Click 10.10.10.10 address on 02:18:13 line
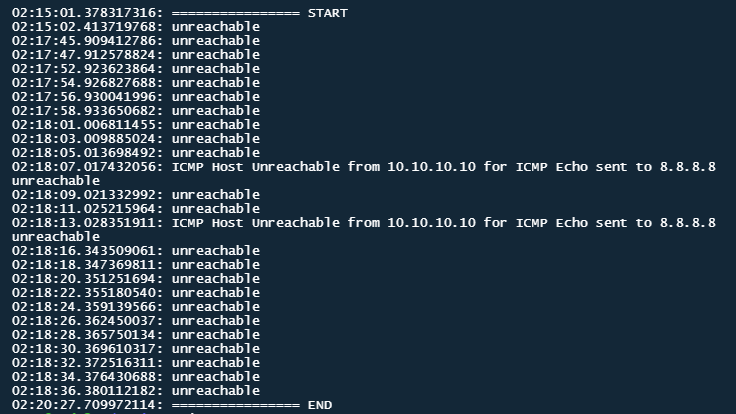The height and width of the screenshot is (414, 736). pyautogui.click(x=431, y=222)
